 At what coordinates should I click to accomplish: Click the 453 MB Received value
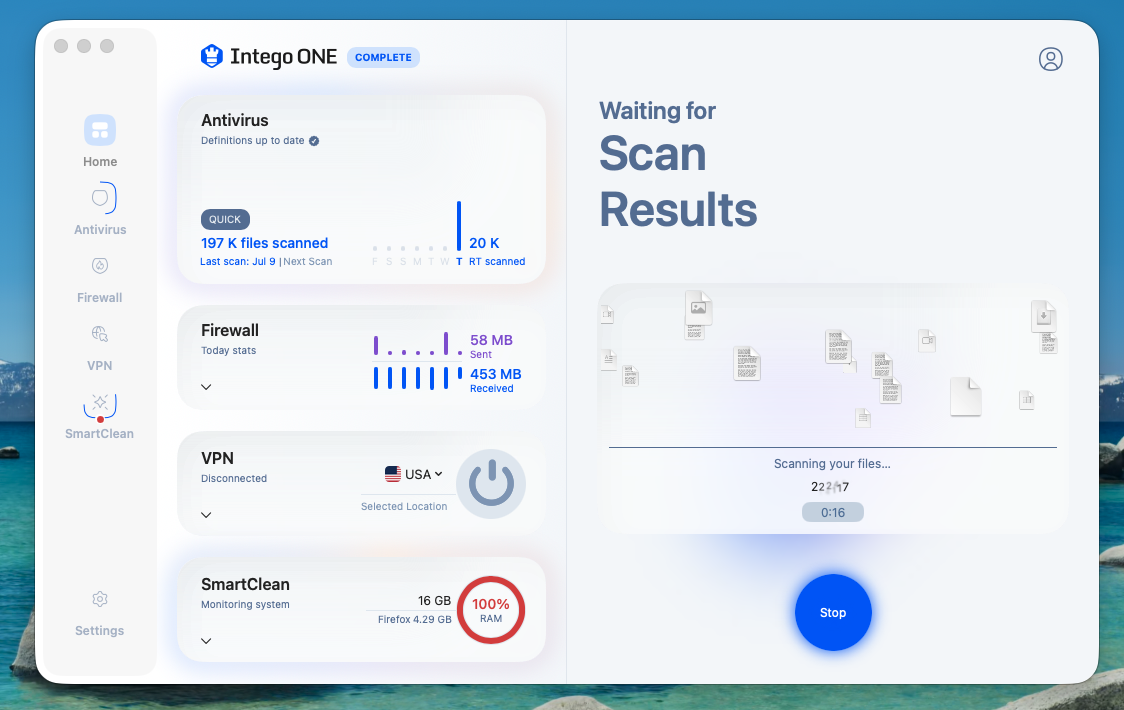[496, 374]
